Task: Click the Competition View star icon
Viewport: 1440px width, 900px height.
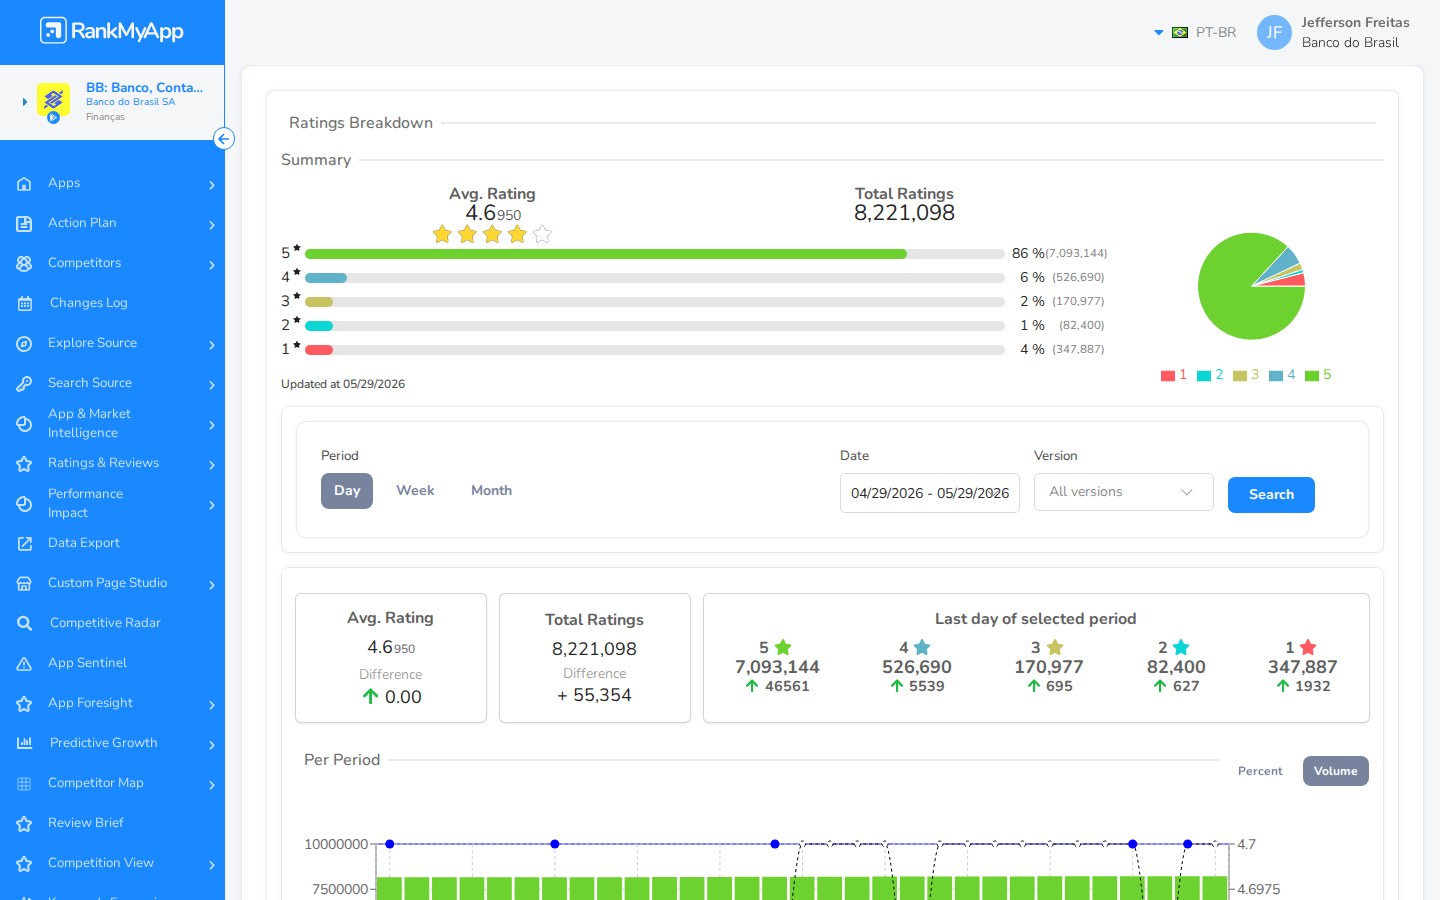Action: 24,864
